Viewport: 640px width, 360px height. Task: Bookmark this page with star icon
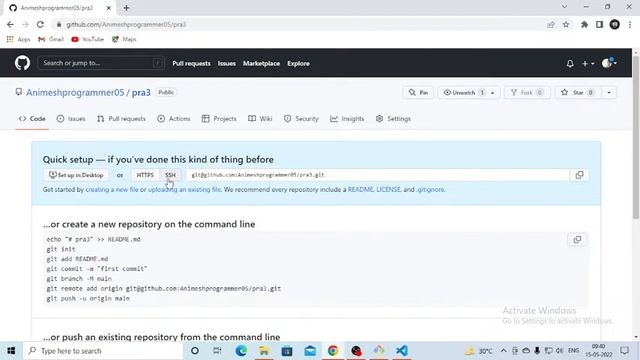[x=566, y=24]
